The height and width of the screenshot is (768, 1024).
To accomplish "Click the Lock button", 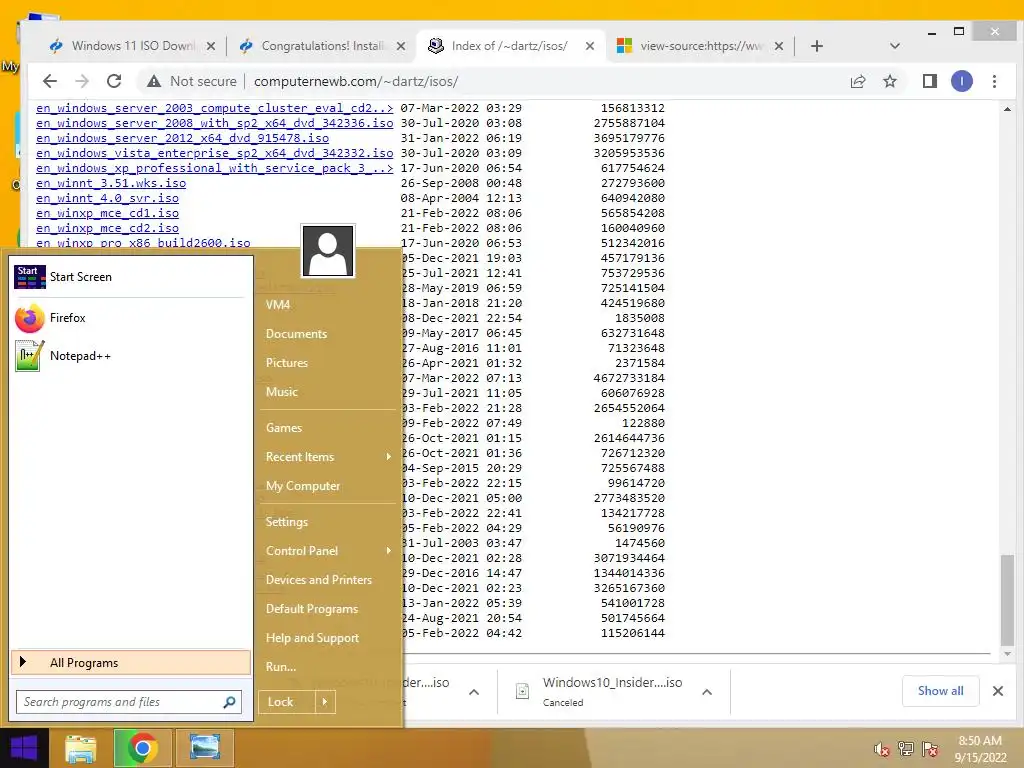I will click(286, 702).
